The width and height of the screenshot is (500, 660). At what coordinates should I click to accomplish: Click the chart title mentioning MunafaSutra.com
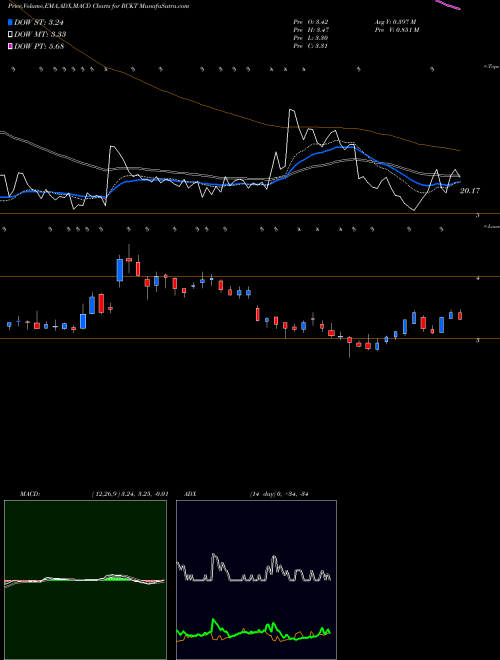(x=98, y=6)
